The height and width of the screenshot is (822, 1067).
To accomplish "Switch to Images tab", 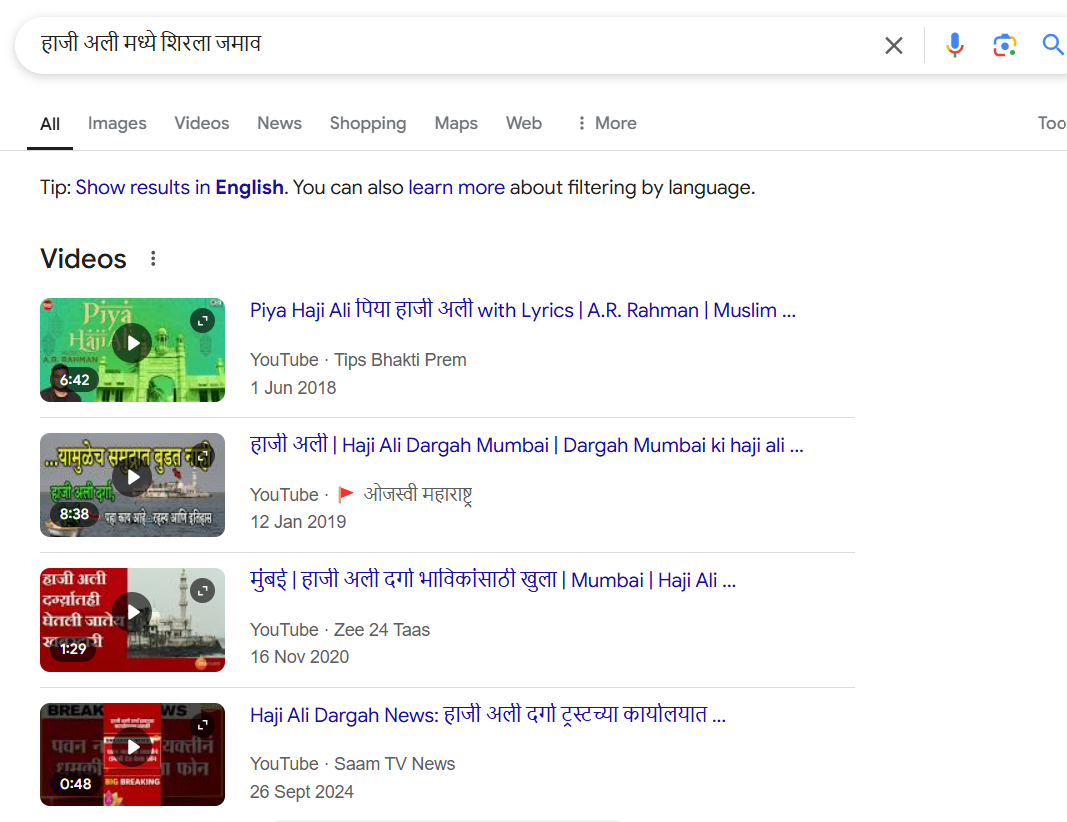I will [117, 123].
